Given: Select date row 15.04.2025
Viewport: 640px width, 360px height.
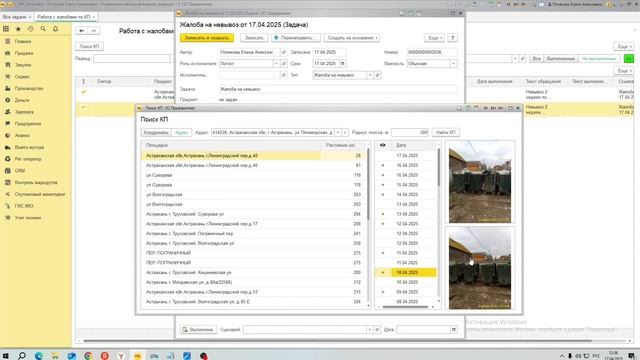Looking at the screenshot, I should (406, 185).
